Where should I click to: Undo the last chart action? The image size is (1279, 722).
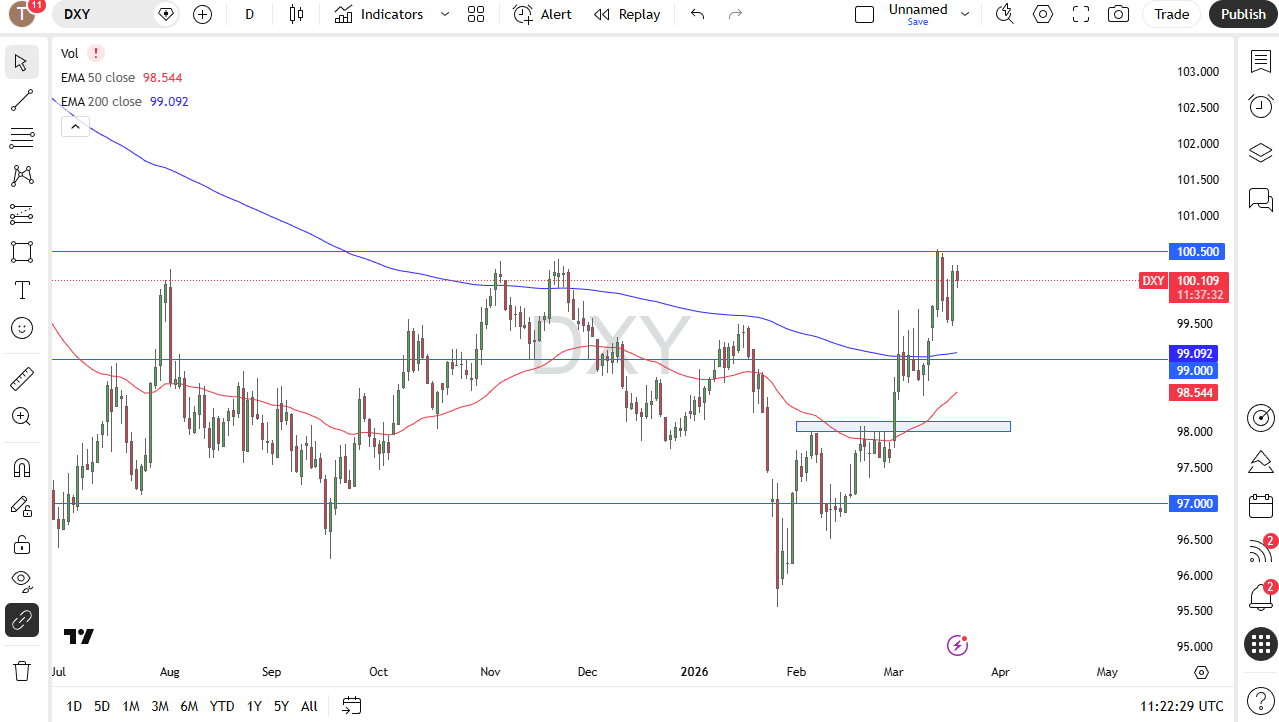click(698, 14)
